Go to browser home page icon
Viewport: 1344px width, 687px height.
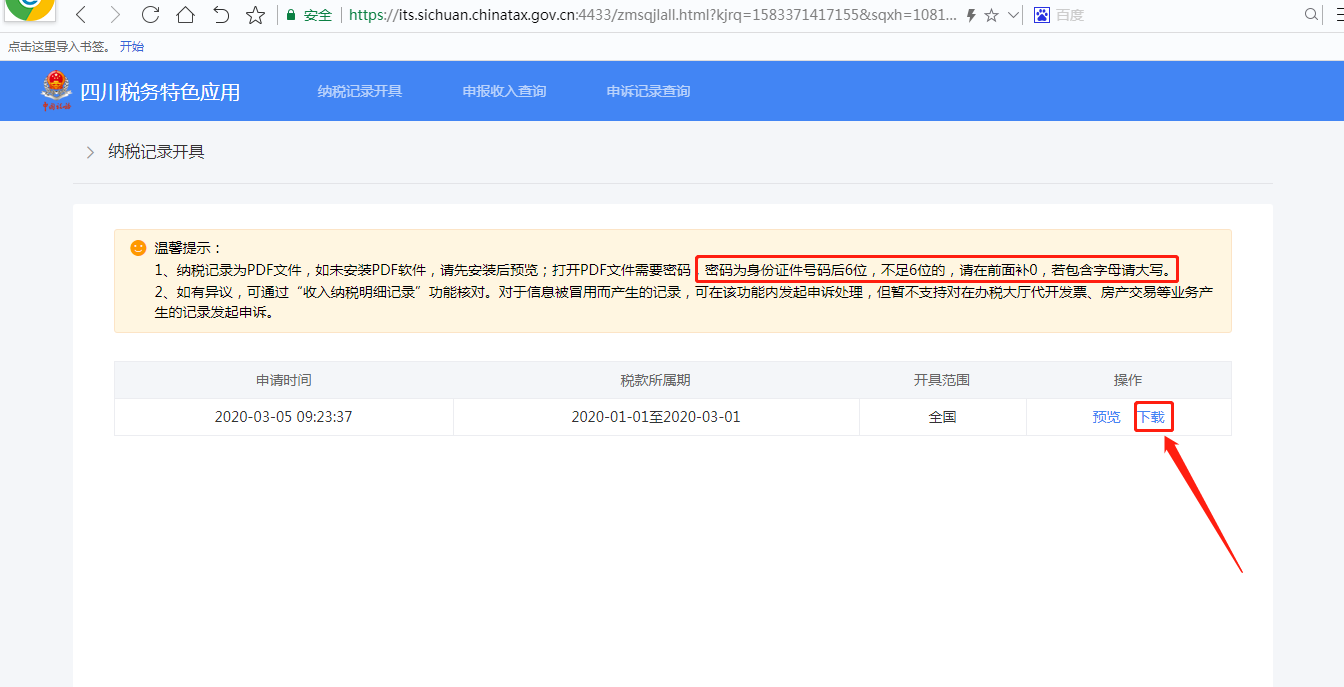coord(185,15)
